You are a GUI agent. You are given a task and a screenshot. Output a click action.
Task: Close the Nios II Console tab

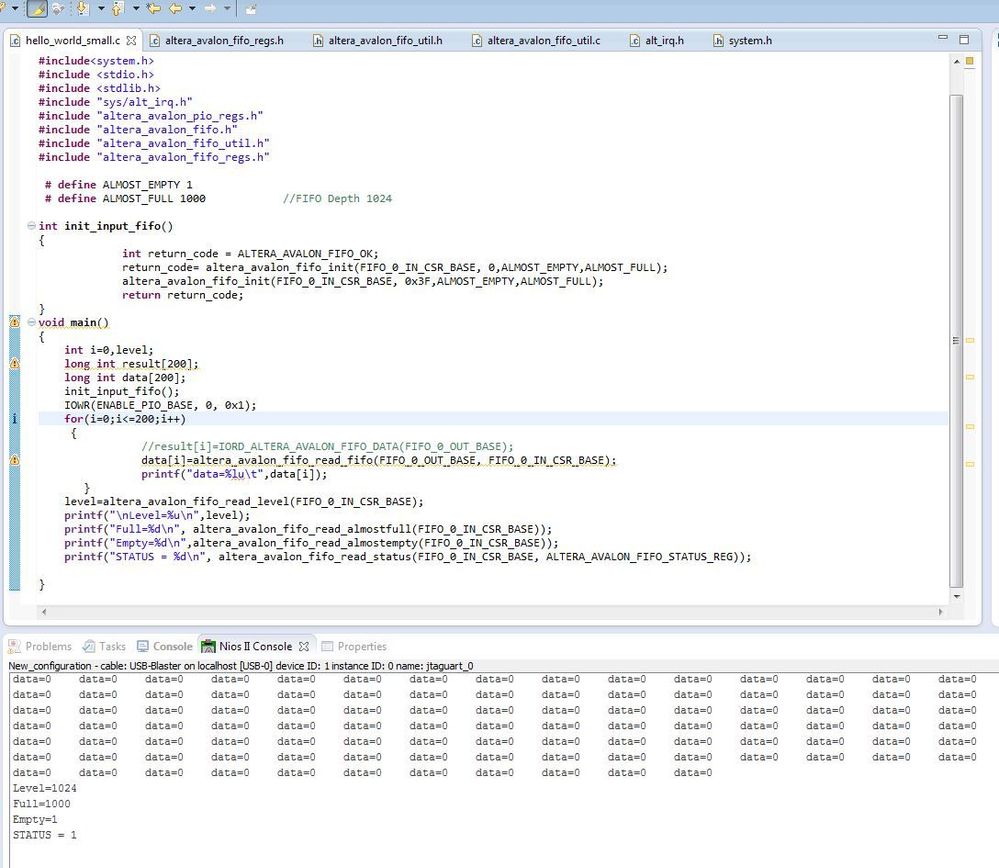pos(304,647)
